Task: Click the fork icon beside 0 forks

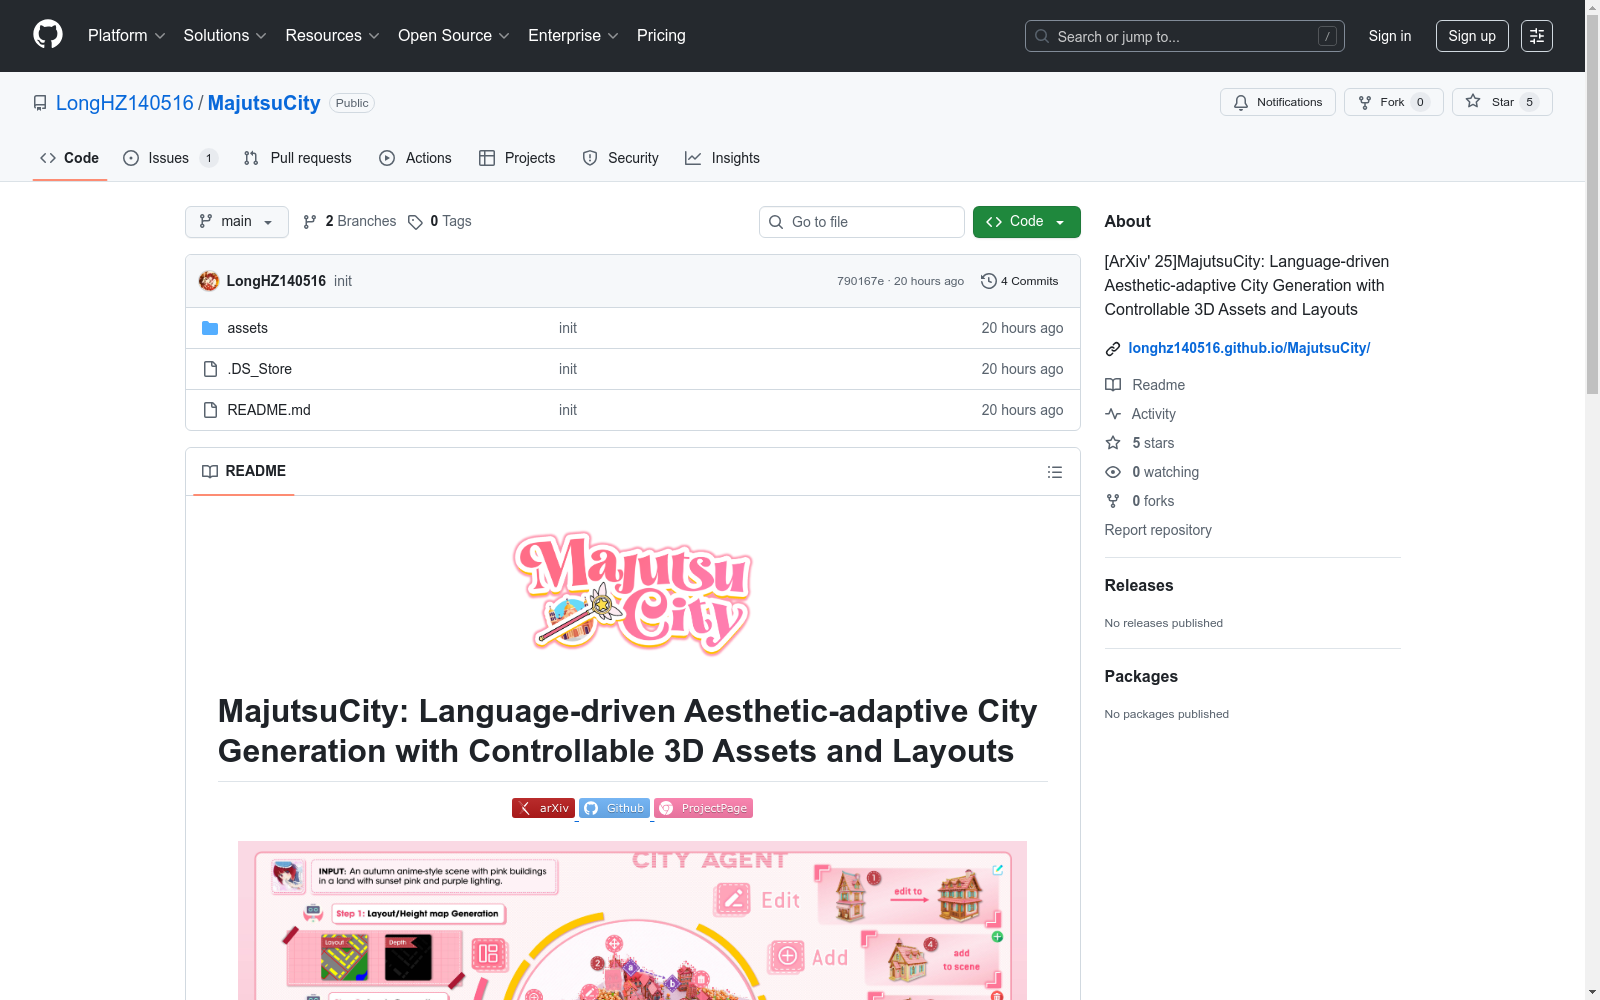Action: tap(1113, 501)
